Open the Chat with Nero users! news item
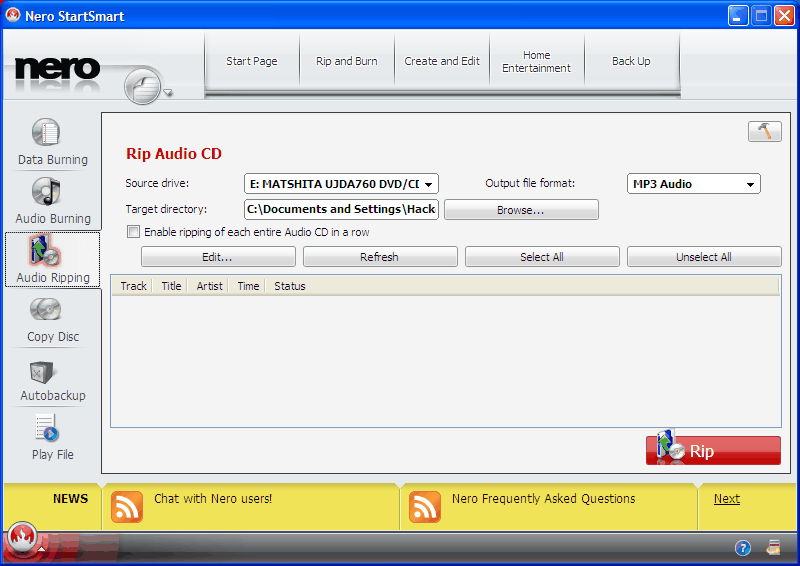 tap(213, 499)
